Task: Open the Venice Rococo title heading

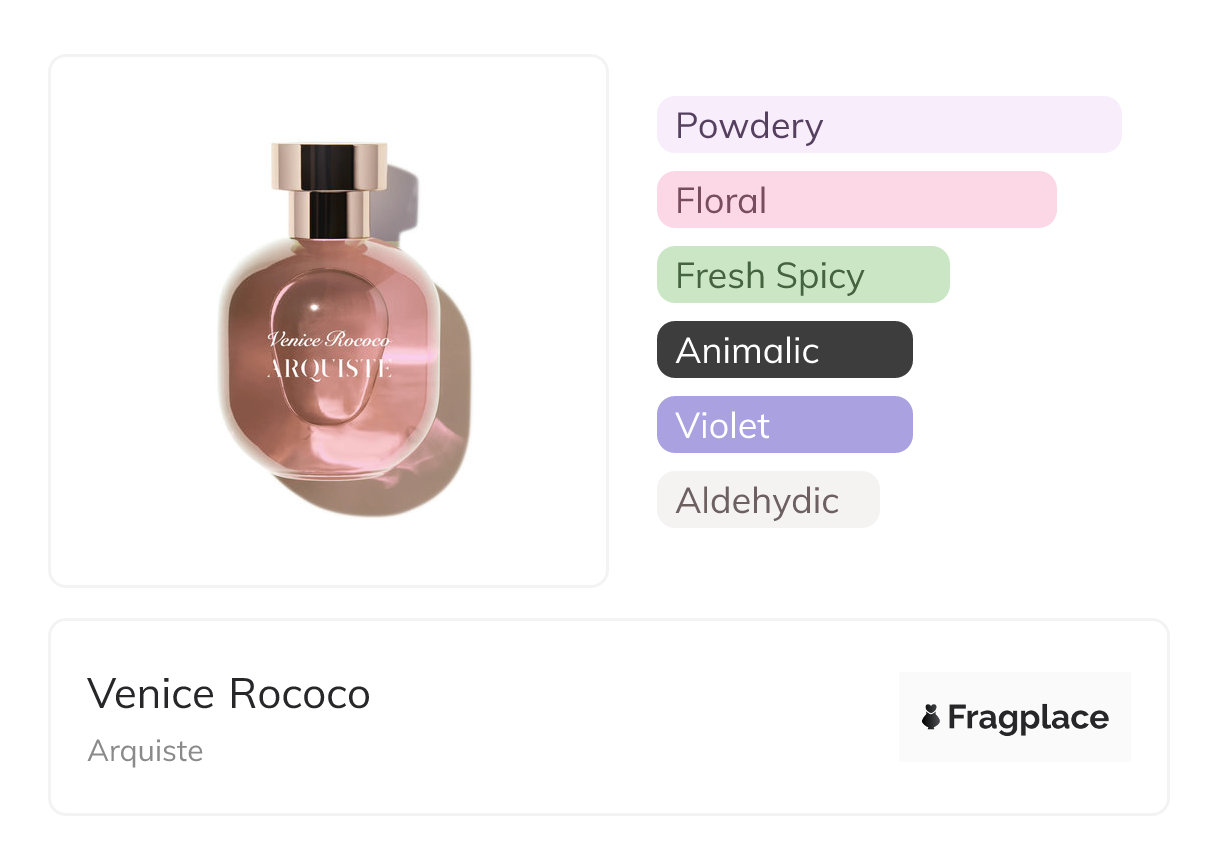Action: click(229, 693)
